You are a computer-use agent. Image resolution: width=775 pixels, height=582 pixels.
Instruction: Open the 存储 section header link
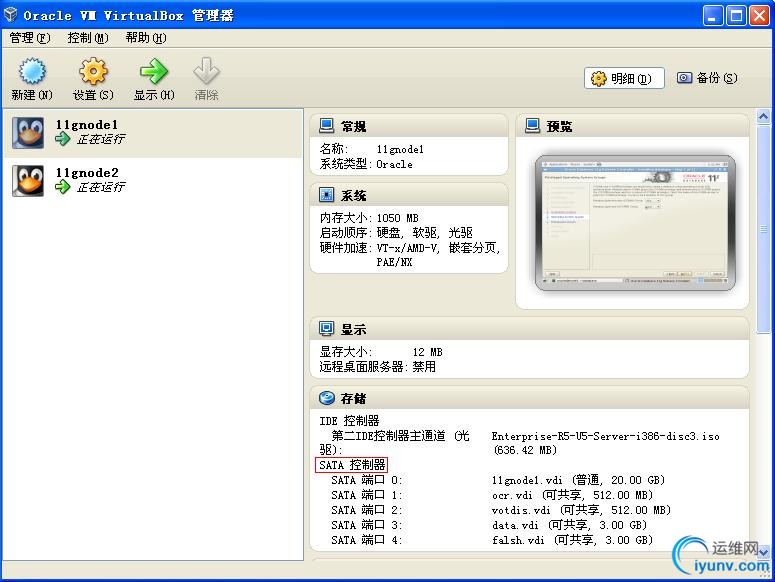click(x=353, y=399)
